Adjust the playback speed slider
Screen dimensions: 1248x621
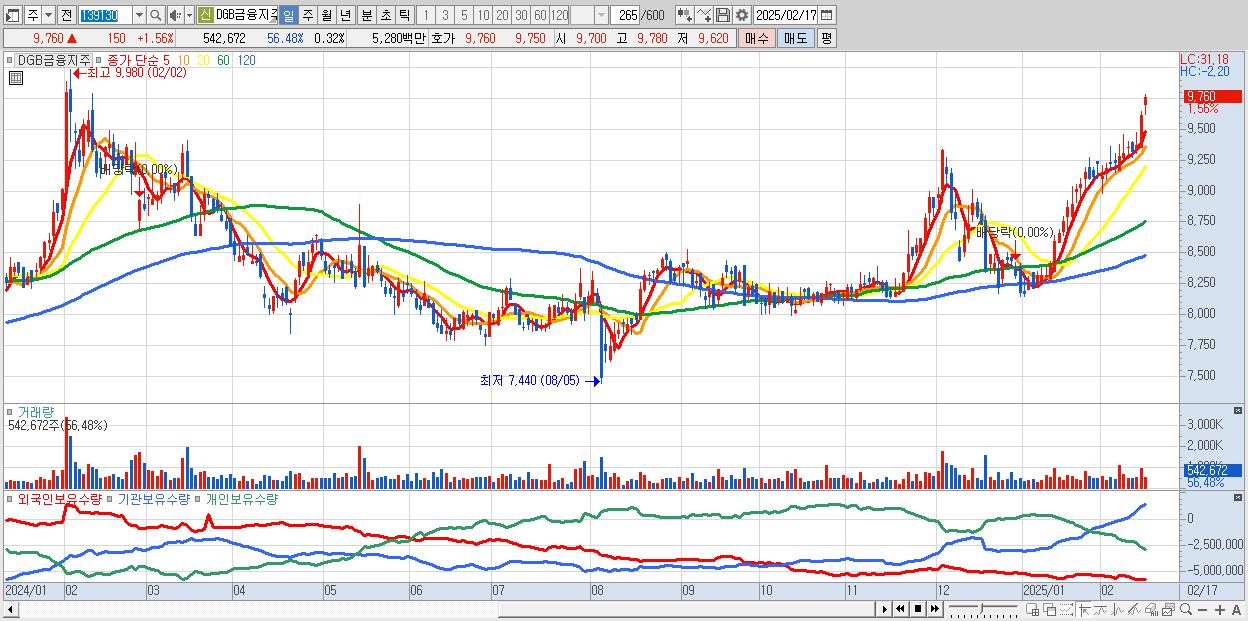click(982, 607)
